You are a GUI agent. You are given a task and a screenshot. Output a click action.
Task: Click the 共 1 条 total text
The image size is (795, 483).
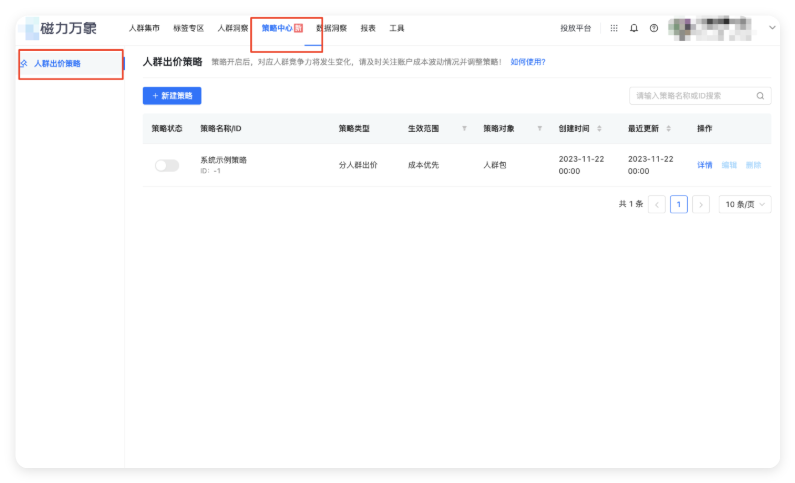tap(631, 204)
